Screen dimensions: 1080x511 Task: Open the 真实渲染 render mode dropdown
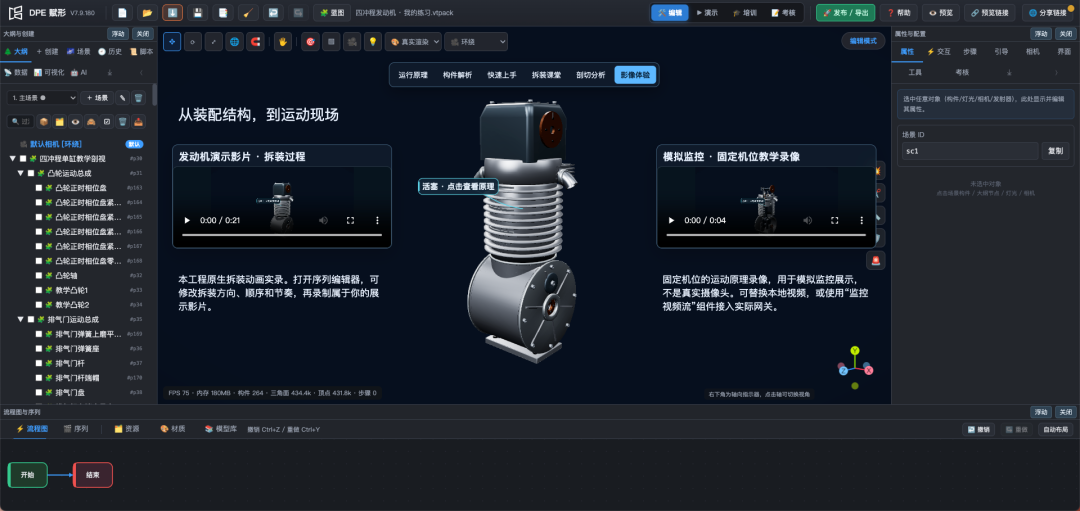click(413, 42)
